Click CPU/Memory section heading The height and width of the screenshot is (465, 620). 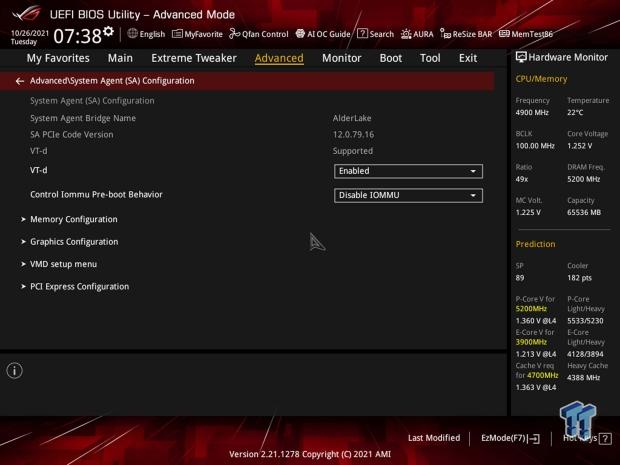(541, 79)
